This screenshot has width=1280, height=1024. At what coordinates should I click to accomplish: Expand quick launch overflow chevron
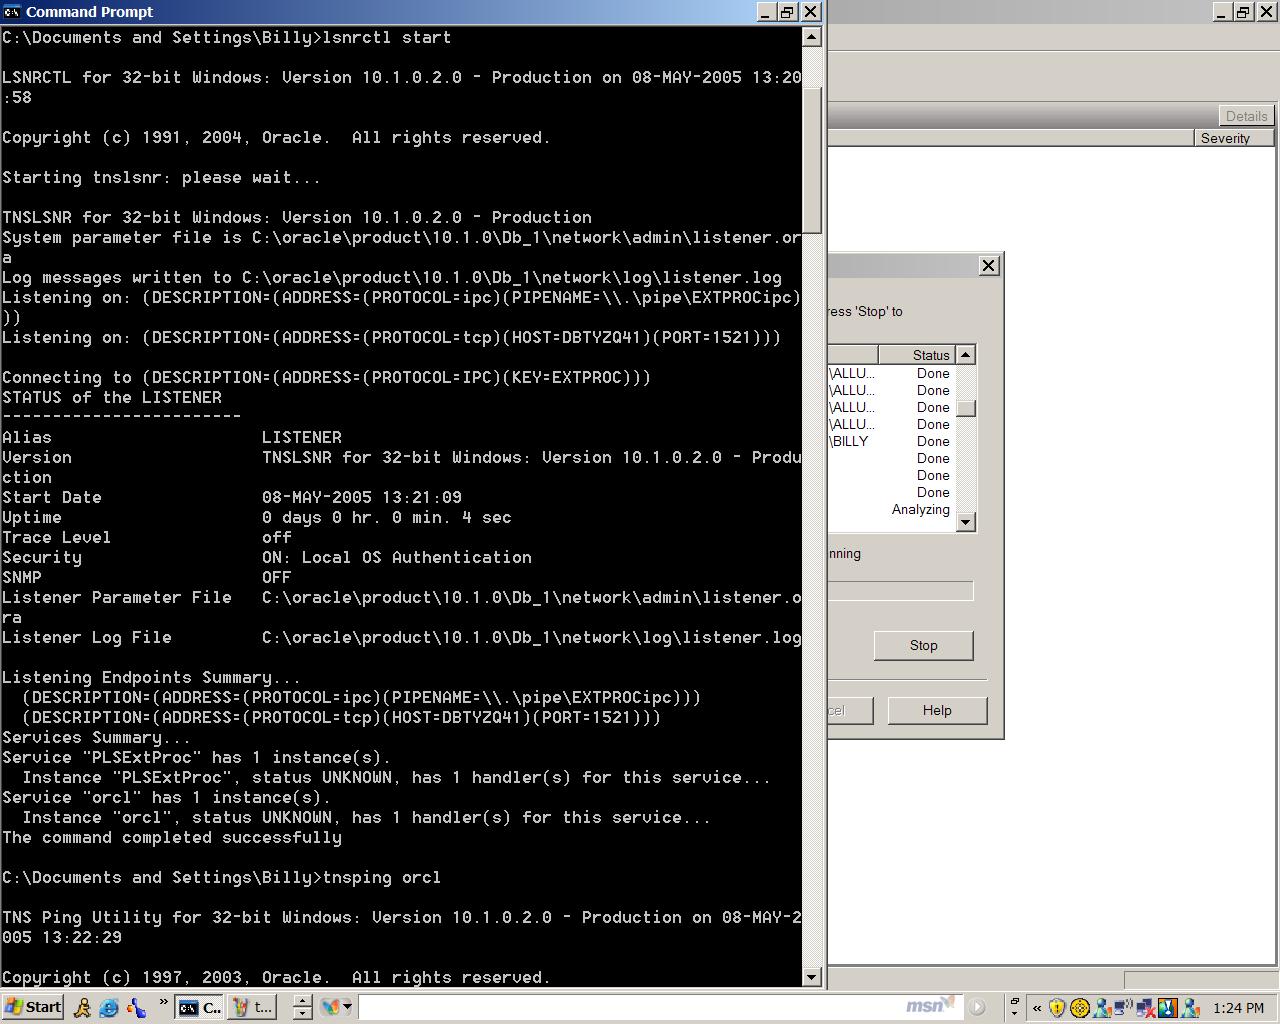coord(163,1002)
